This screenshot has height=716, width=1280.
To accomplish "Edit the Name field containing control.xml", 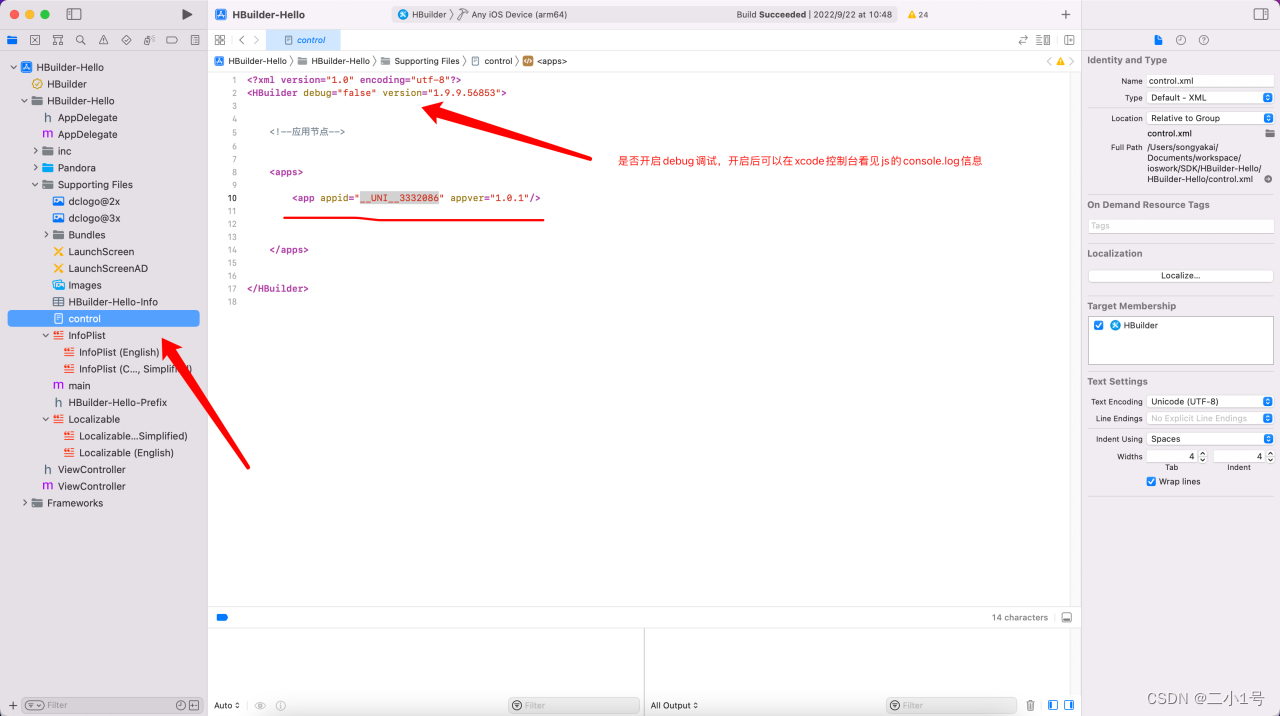I will pyautogui.click(x=1210, y=81).
